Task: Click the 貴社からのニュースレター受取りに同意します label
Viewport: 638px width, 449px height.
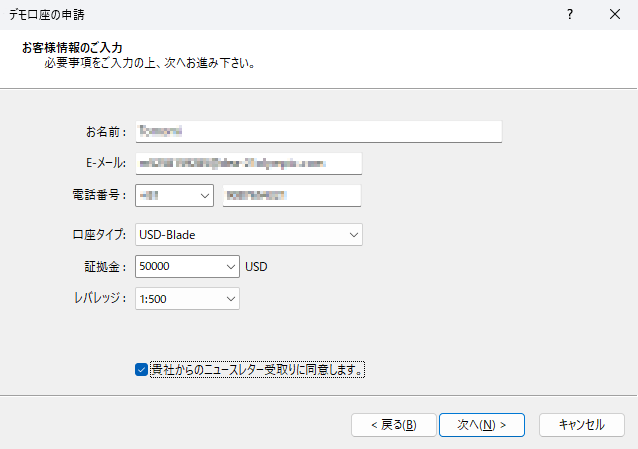Action: pos(257,370)
